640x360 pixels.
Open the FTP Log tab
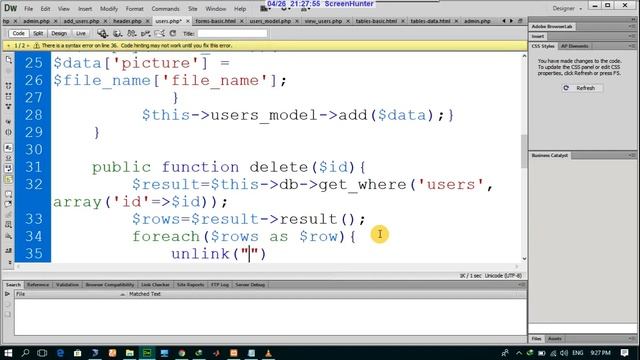[220, 285]
